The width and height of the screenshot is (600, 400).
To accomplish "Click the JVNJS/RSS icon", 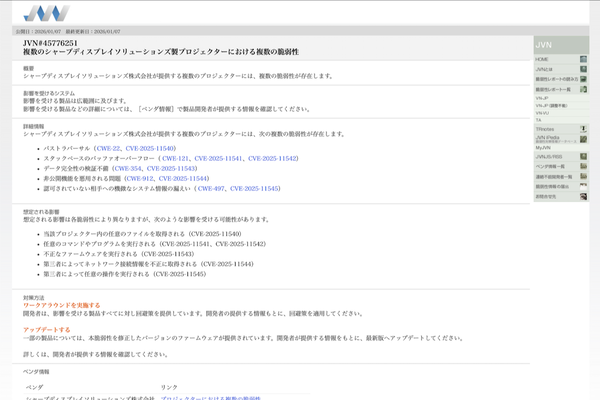I will click(583, 156).
